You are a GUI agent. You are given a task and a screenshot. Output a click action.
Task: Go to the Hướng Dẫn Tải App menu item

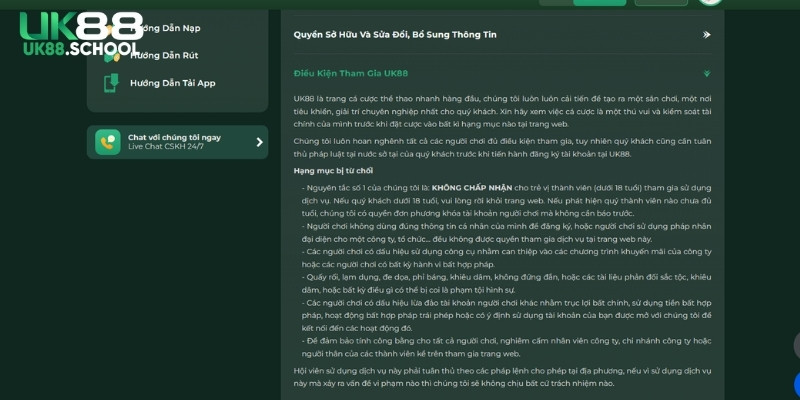(172, 83)
